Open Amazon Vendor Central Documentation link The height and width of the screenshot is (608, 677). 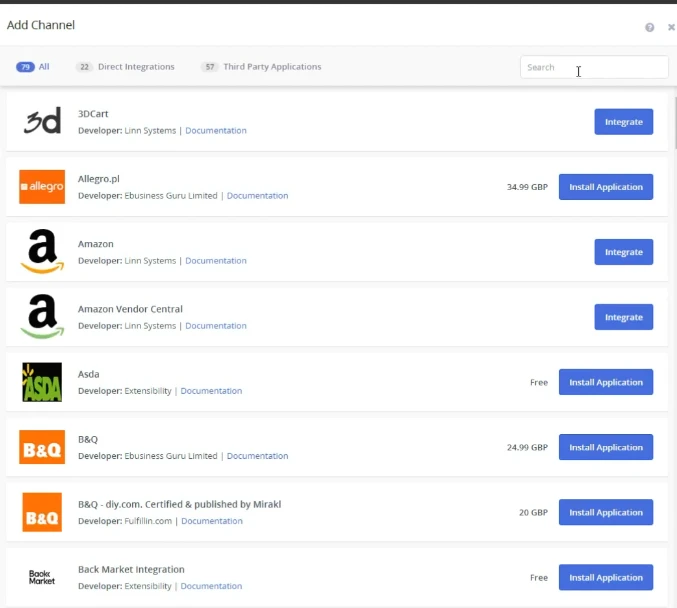click(216, 326)
